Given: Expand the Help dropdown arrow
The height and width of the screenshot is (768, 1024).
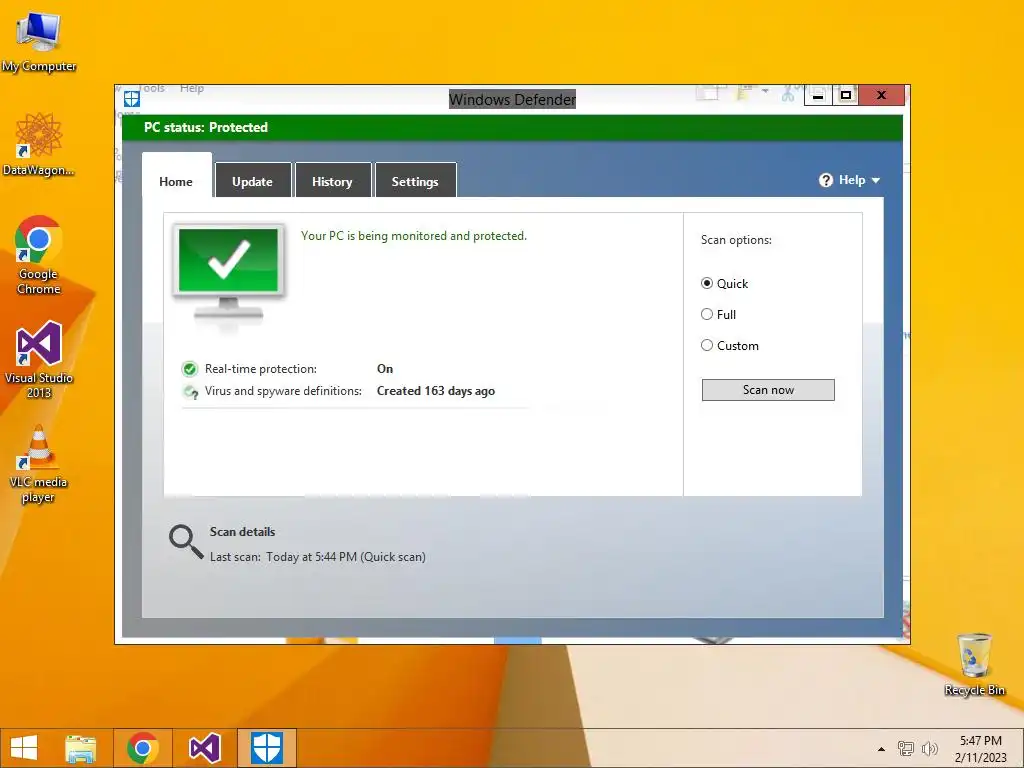Looking at the screenshot, I should click(x=876, y=180).
